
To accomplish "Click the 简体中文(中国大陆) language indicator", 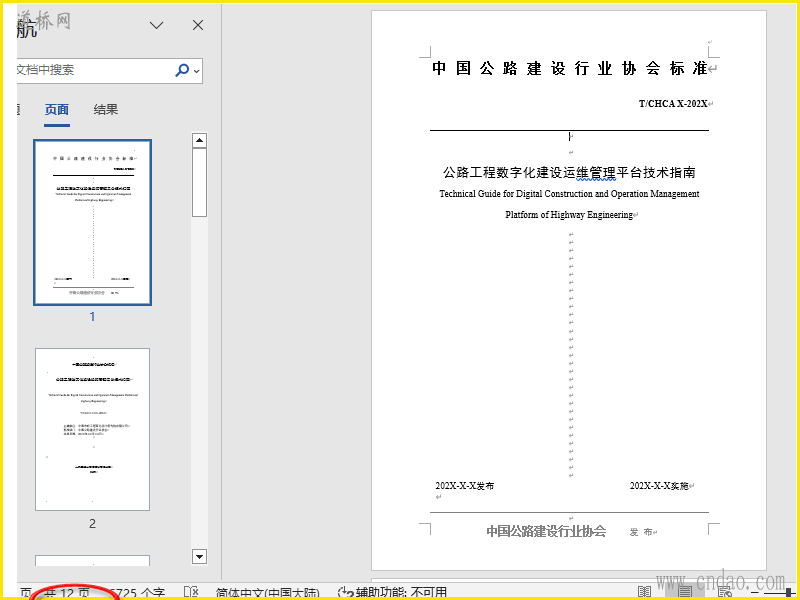I will 267,594.
